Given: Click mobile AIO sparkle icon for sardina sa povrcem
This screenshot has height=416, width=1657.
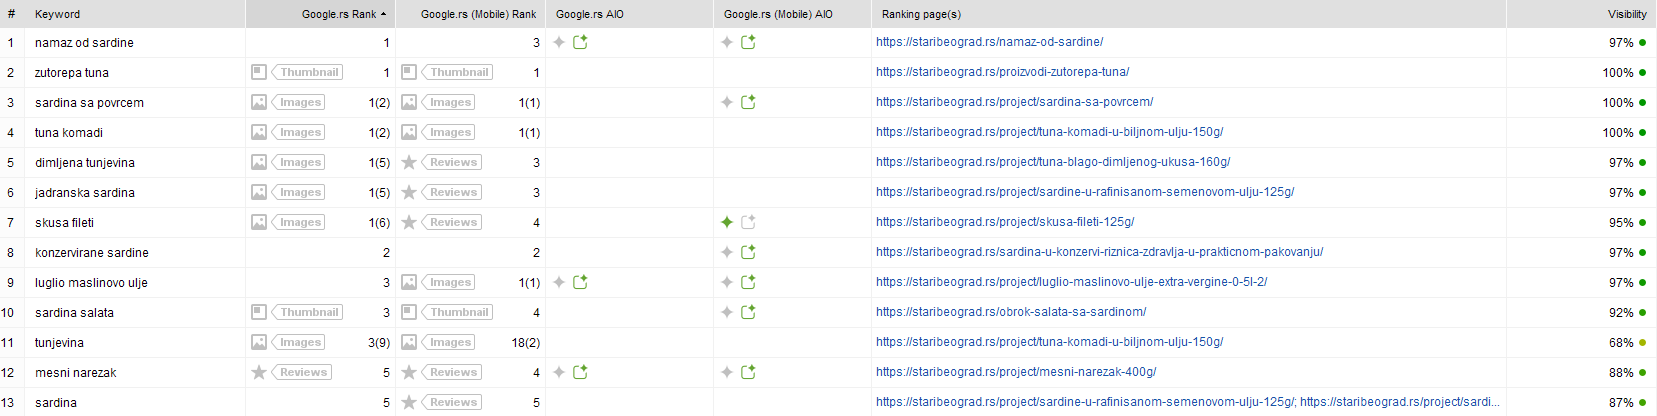Looking at the screenshot, I should click(x=727, y=102).
